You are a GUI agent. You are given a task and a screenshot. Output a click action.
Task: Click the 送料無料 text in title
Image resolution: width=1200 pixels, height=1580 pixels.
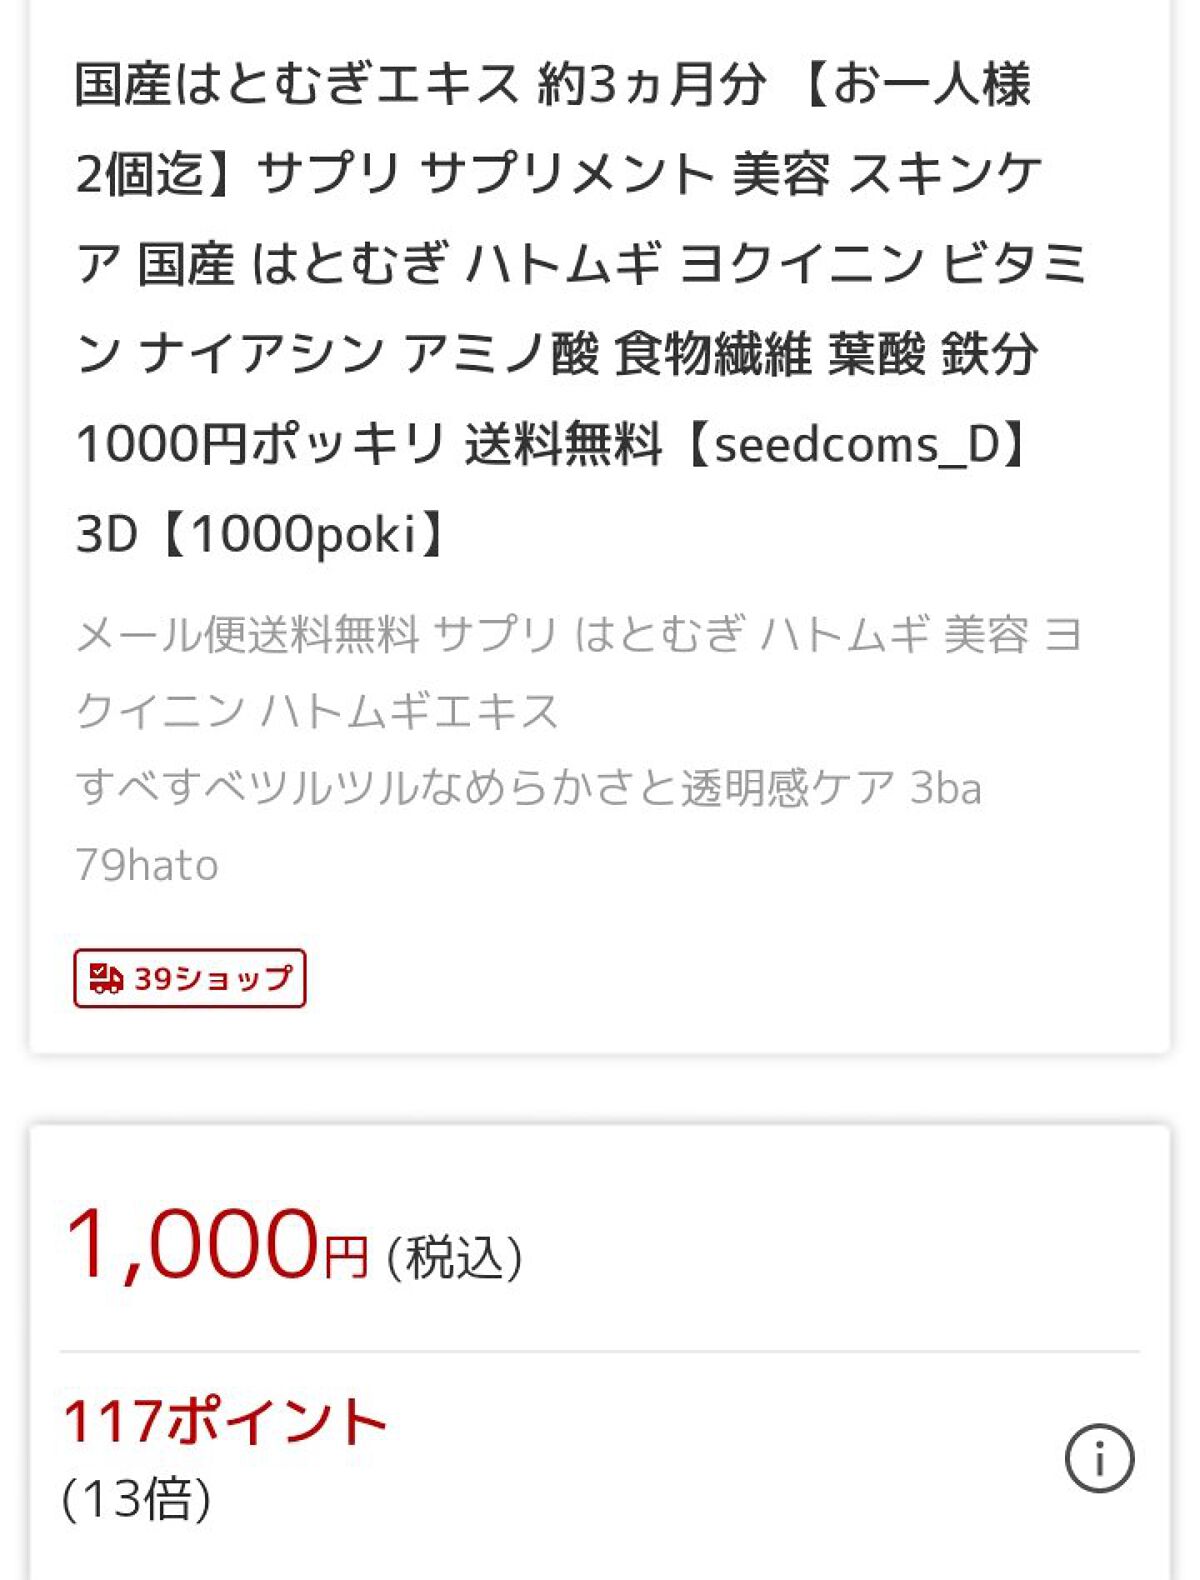(x=563, y=444)
